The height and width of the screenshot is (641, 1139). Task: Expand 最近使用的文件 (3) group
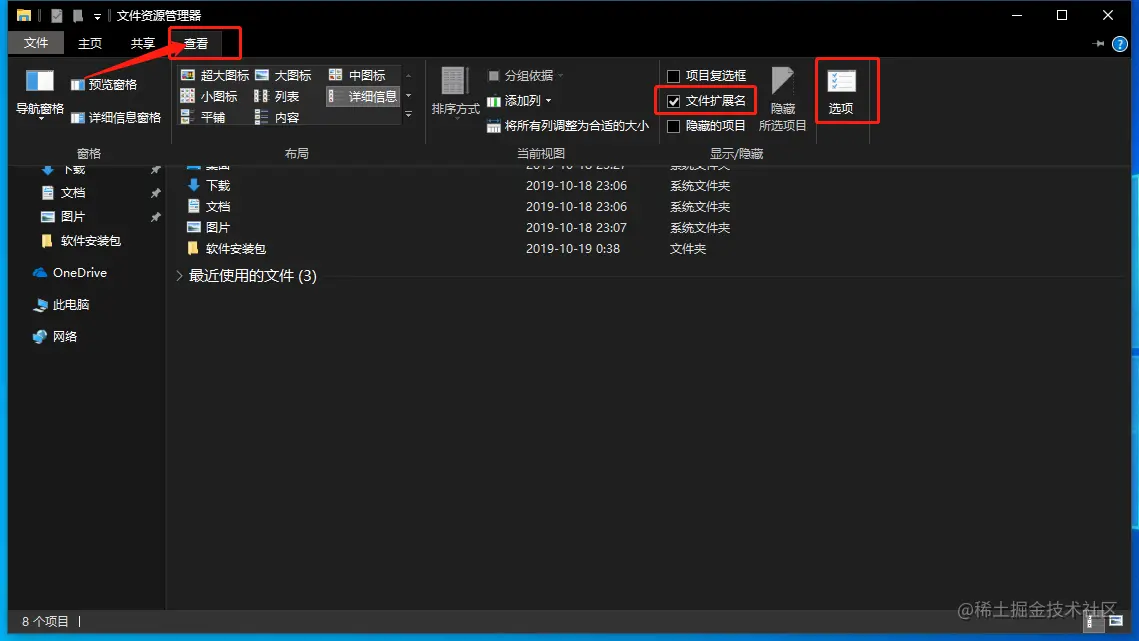tap(179, 276)
